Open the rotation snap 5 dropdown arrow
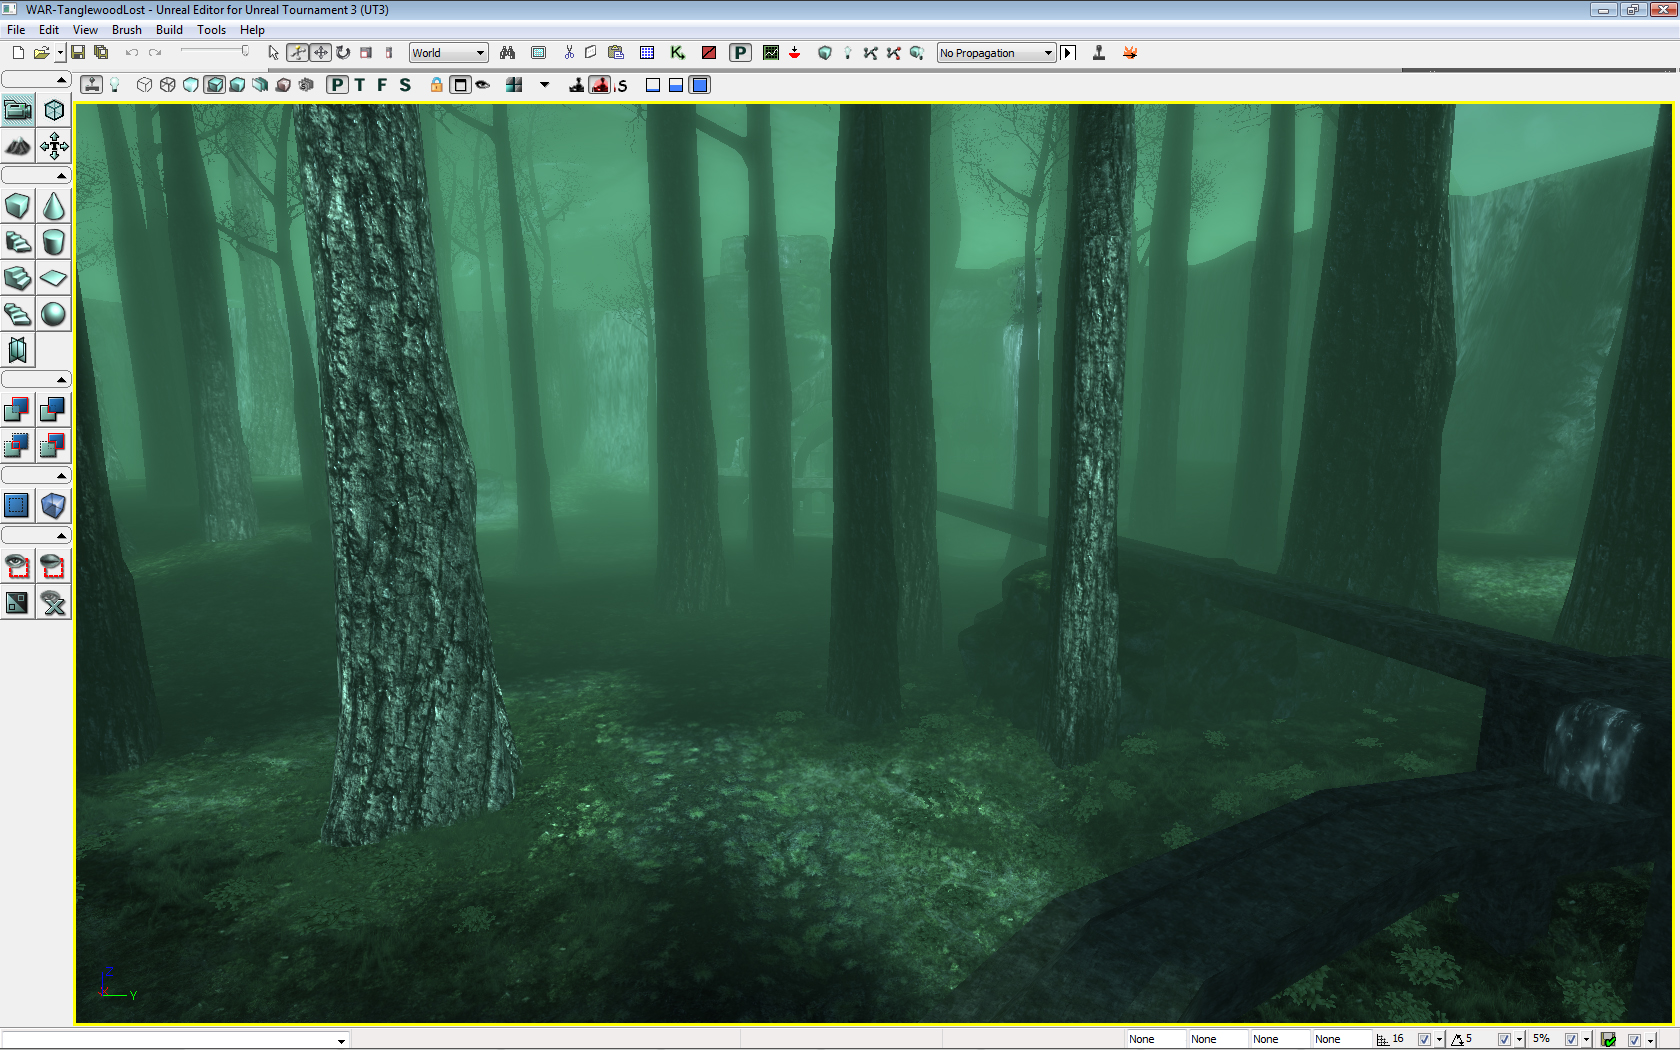 [1519, 1040]
